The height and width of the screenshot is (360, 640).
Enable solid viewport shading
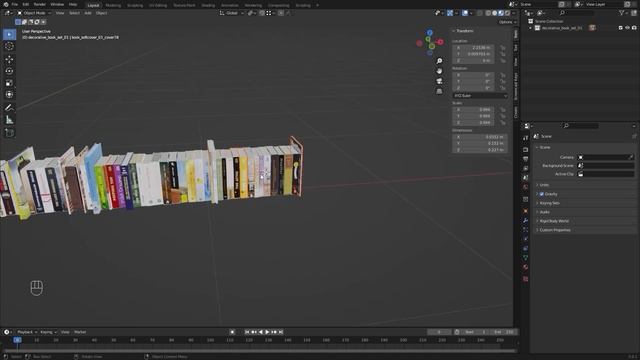[x=495, y=13]
